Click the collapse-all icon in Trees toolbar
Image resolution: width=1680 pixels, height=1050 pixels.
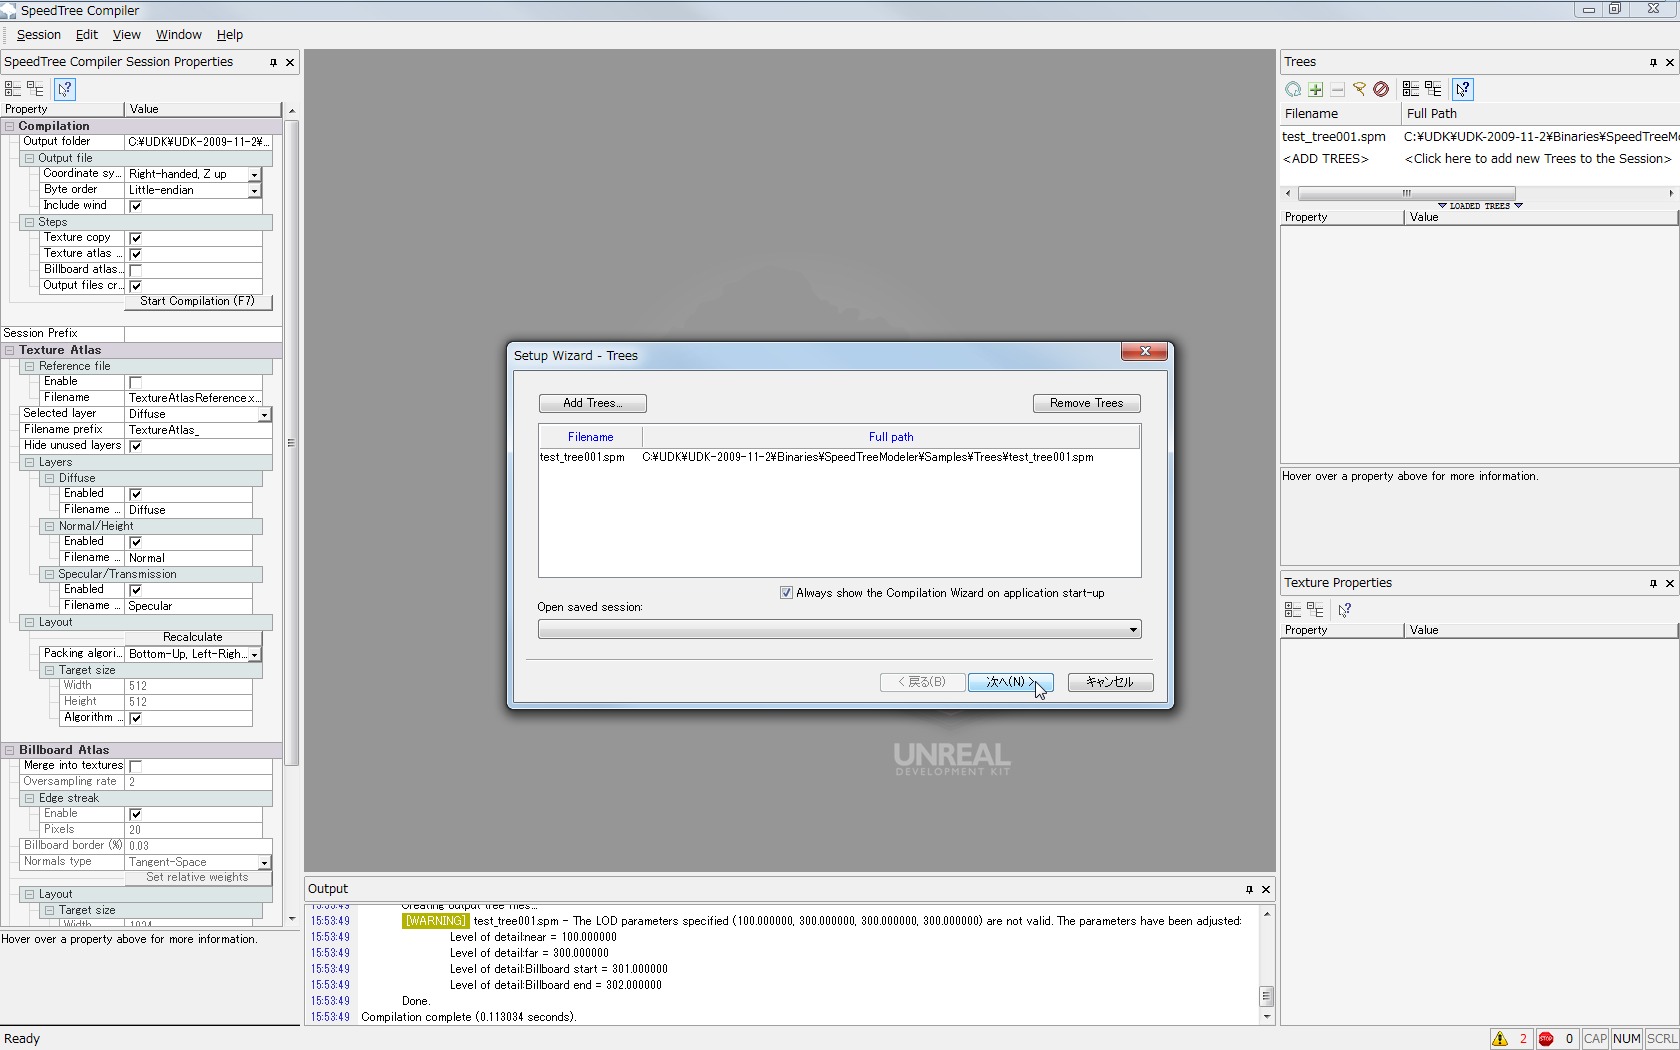1411,89
